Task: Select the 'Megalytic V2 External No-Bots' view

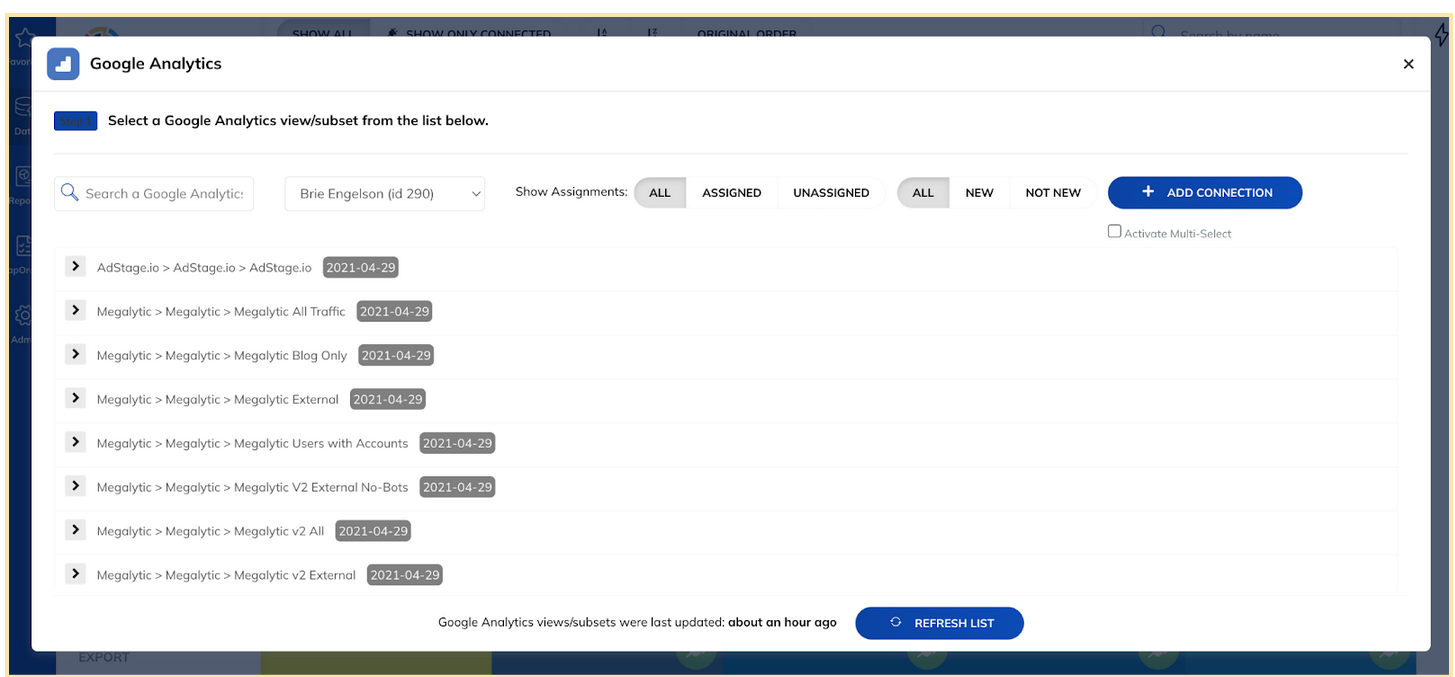Action: click(253, 488)
